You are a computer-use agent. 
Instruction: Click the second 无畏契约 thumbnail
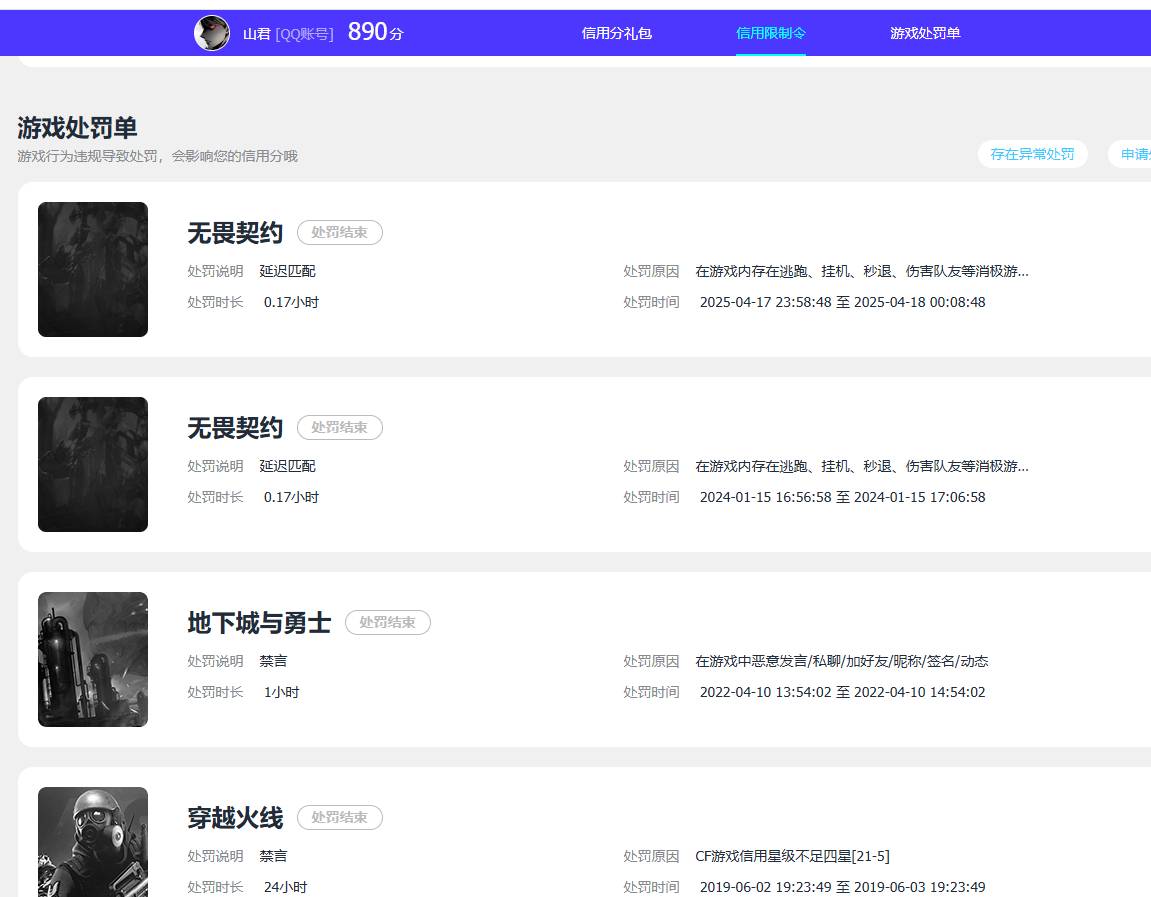(x=92, y=464)
